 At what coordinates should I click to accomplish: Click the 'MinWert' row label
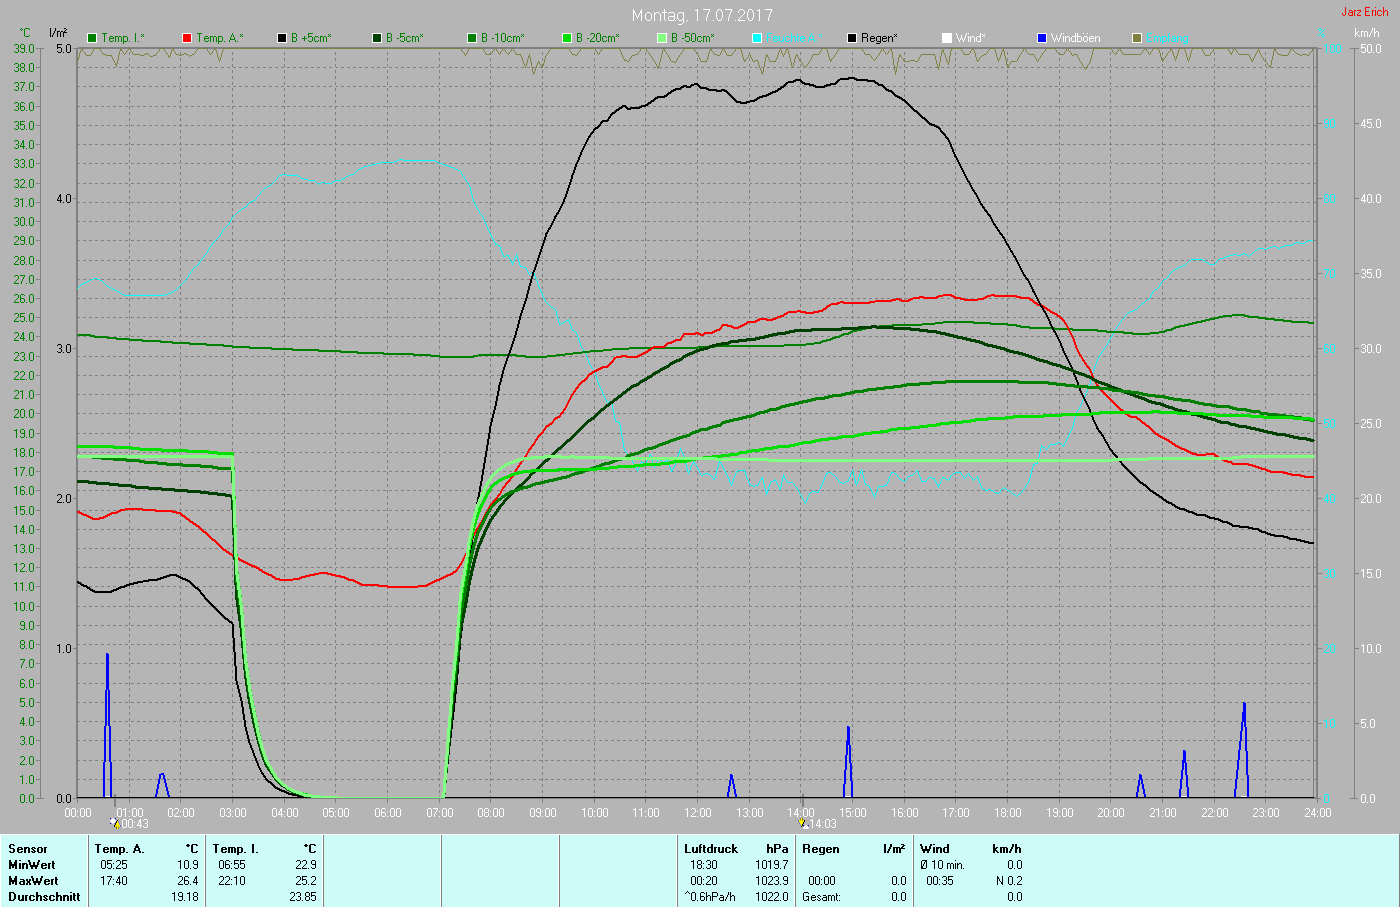[x=32, y=865]
